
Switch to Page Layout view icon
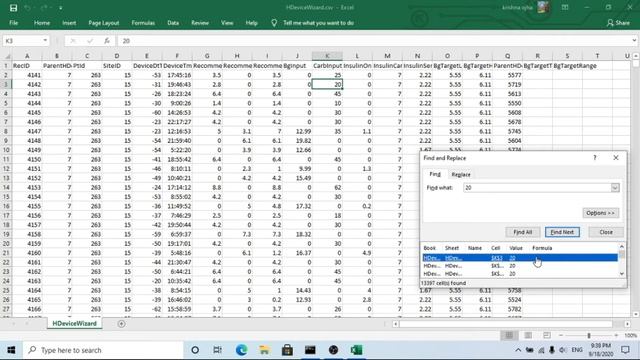(x=528, y=335)
